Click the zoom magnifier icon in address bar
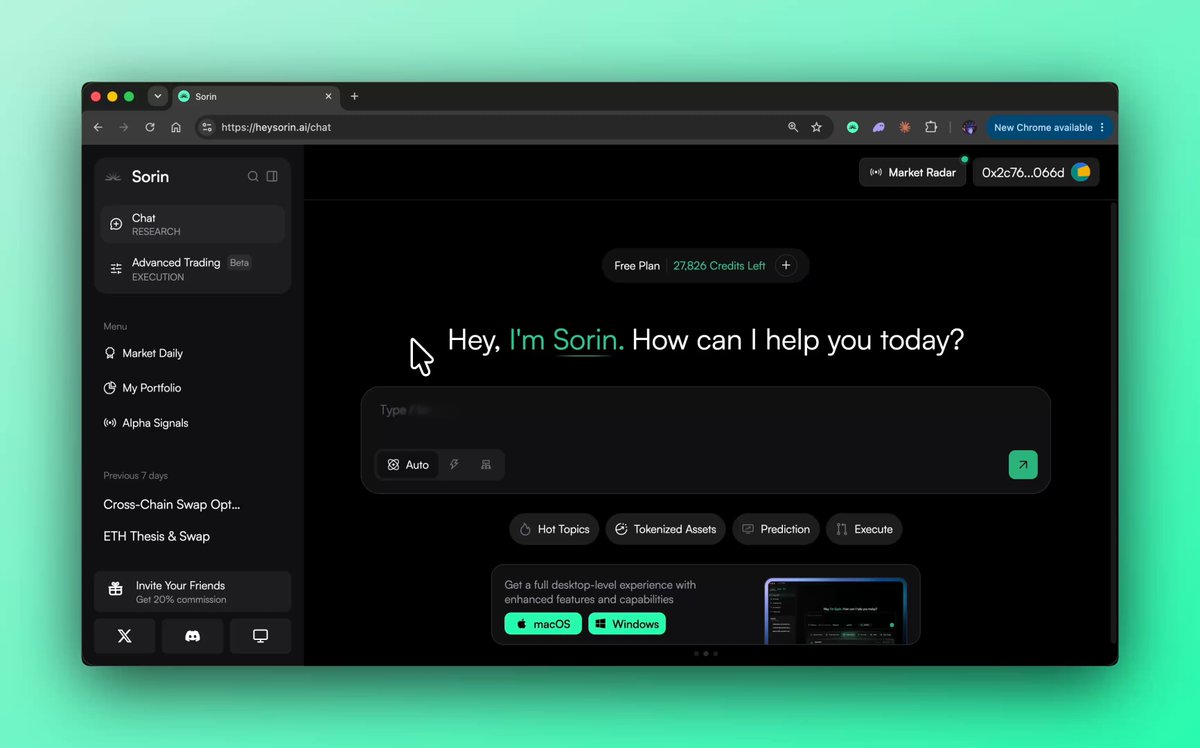 click(793, 127)
